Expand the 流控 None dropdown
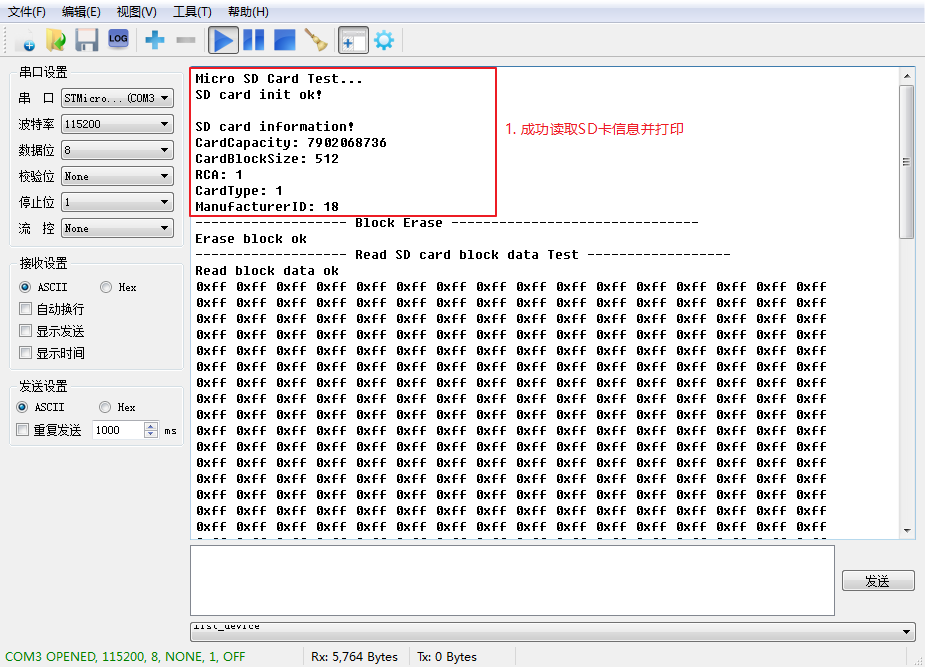 pos(117,228)
